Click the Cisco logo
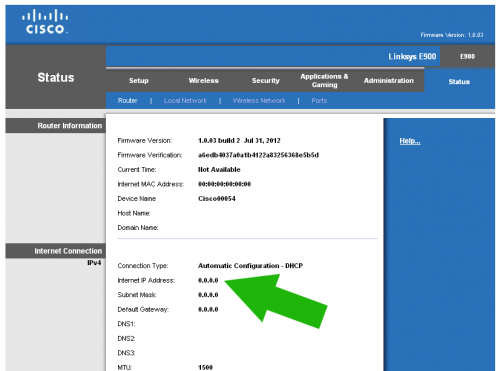 pyautogui.click(x=45, y=22)
